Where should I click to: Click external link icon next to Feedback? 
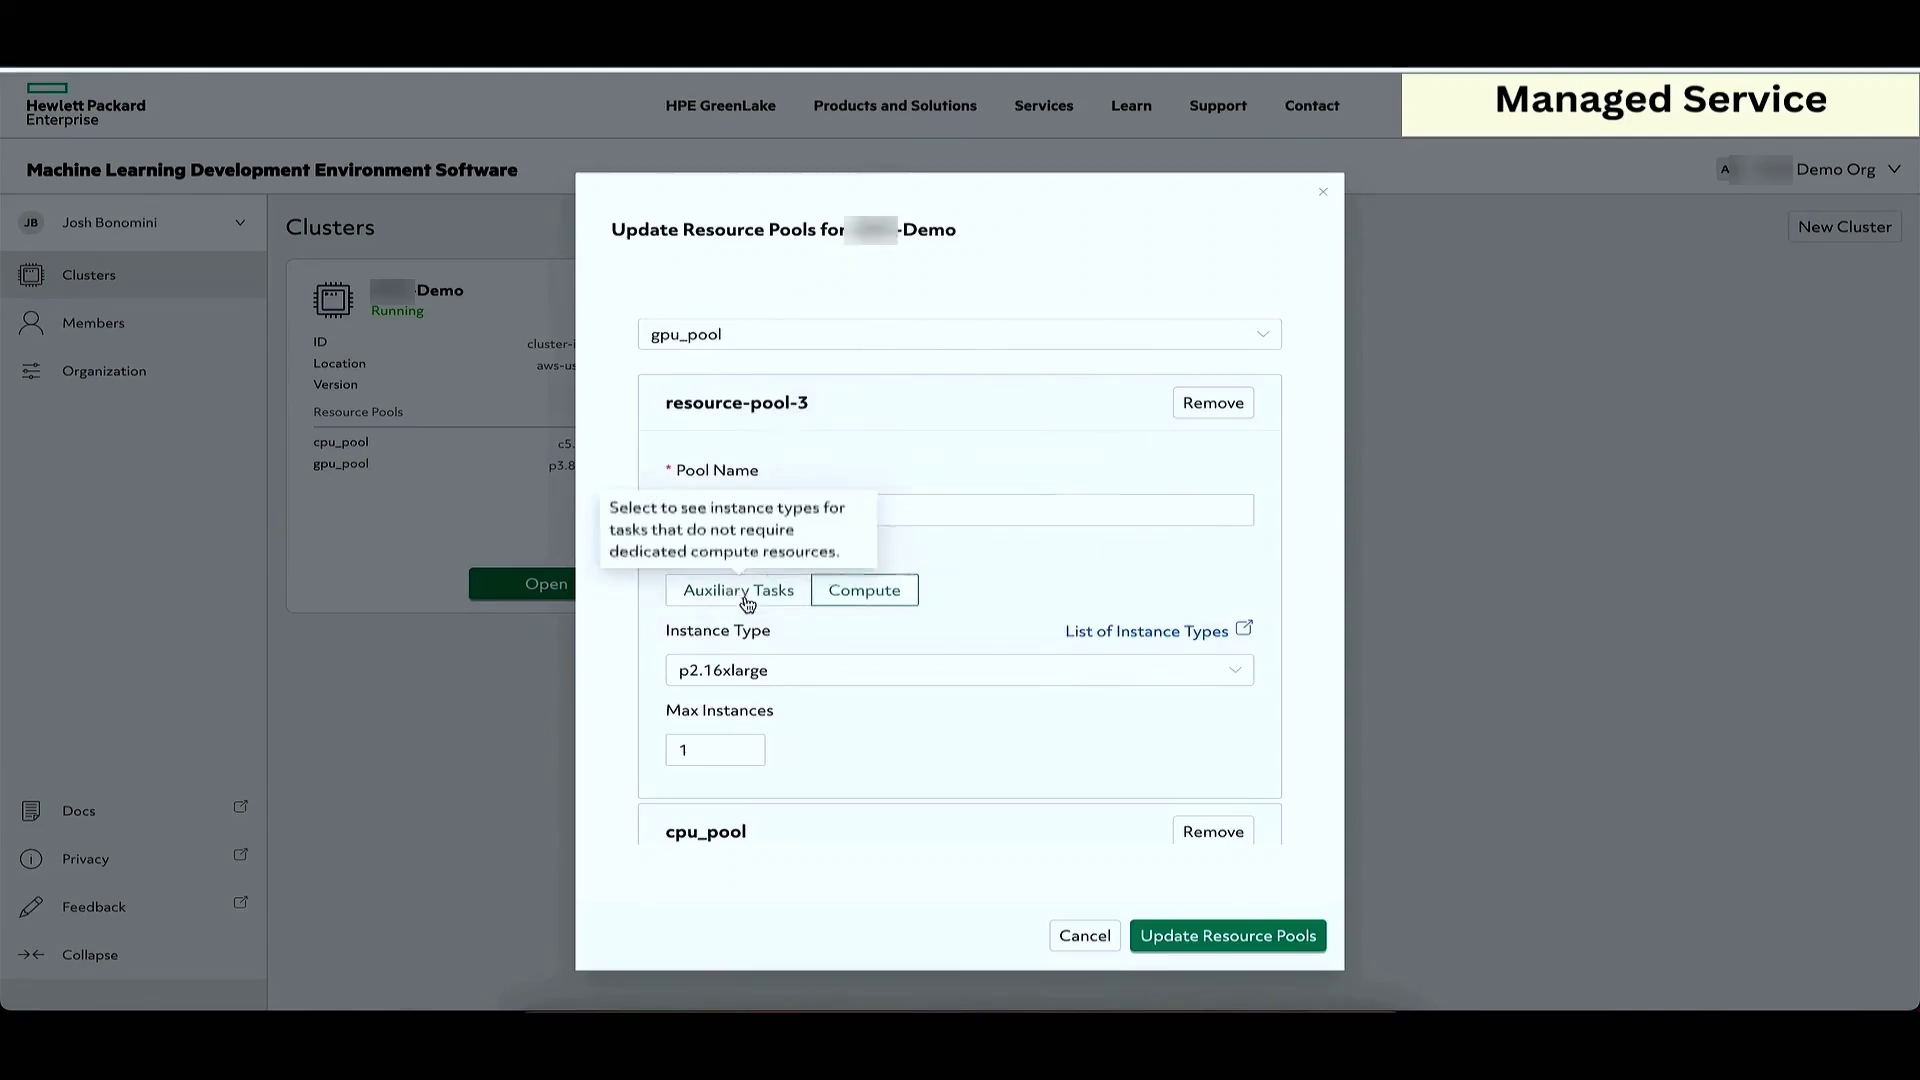pyautogui.click(x=240, y=902)
